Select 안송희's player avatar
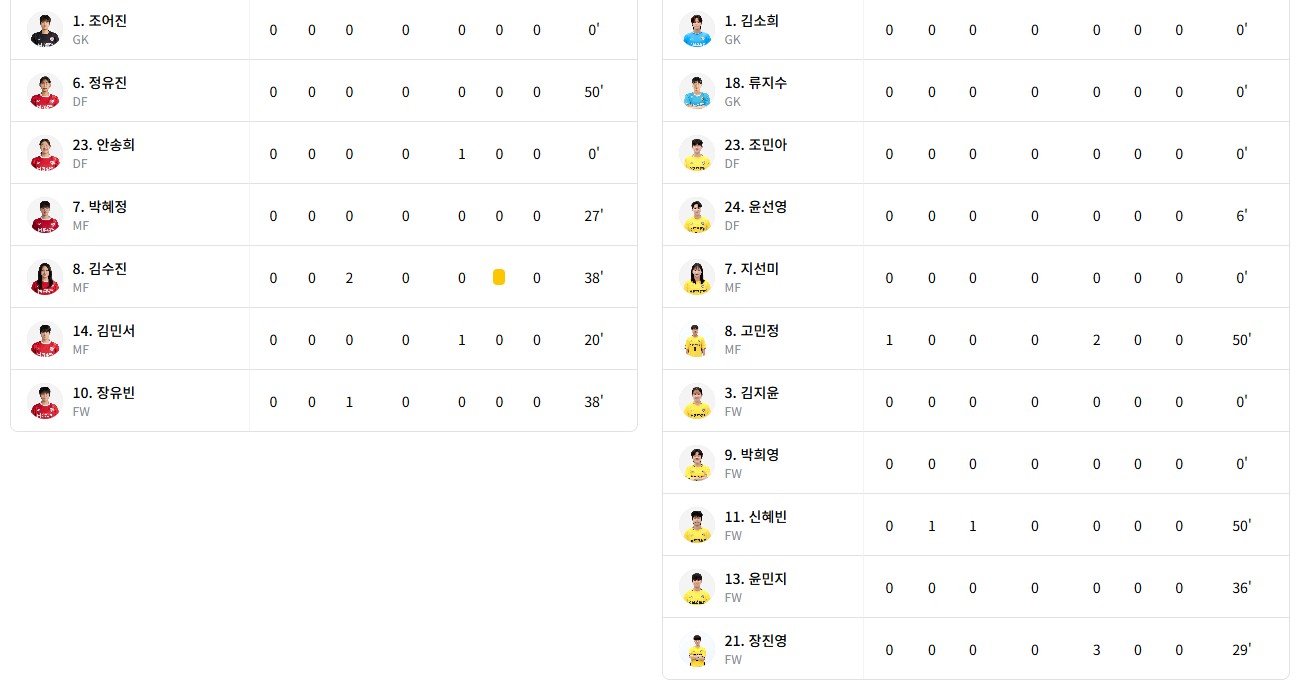This screenshot has width=1300, height=699. (x=45, y=154)
